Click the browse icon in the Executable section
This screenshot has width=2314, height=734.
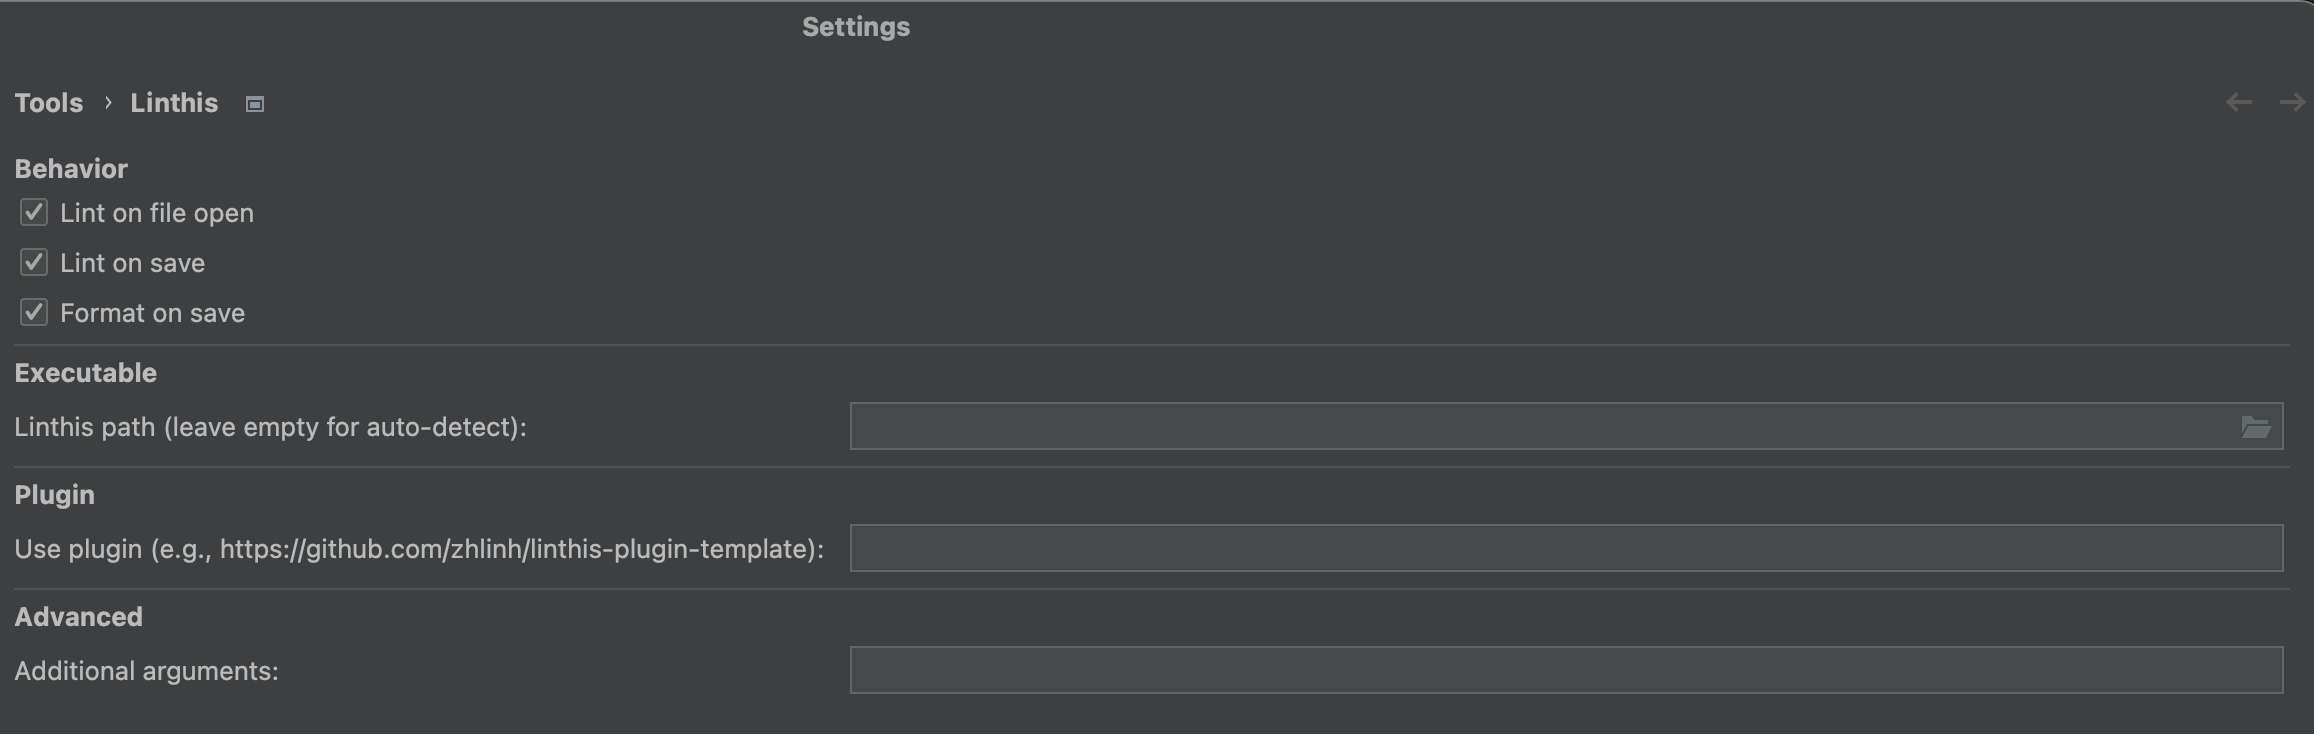pyautogui.click(x=2256, y=427)
